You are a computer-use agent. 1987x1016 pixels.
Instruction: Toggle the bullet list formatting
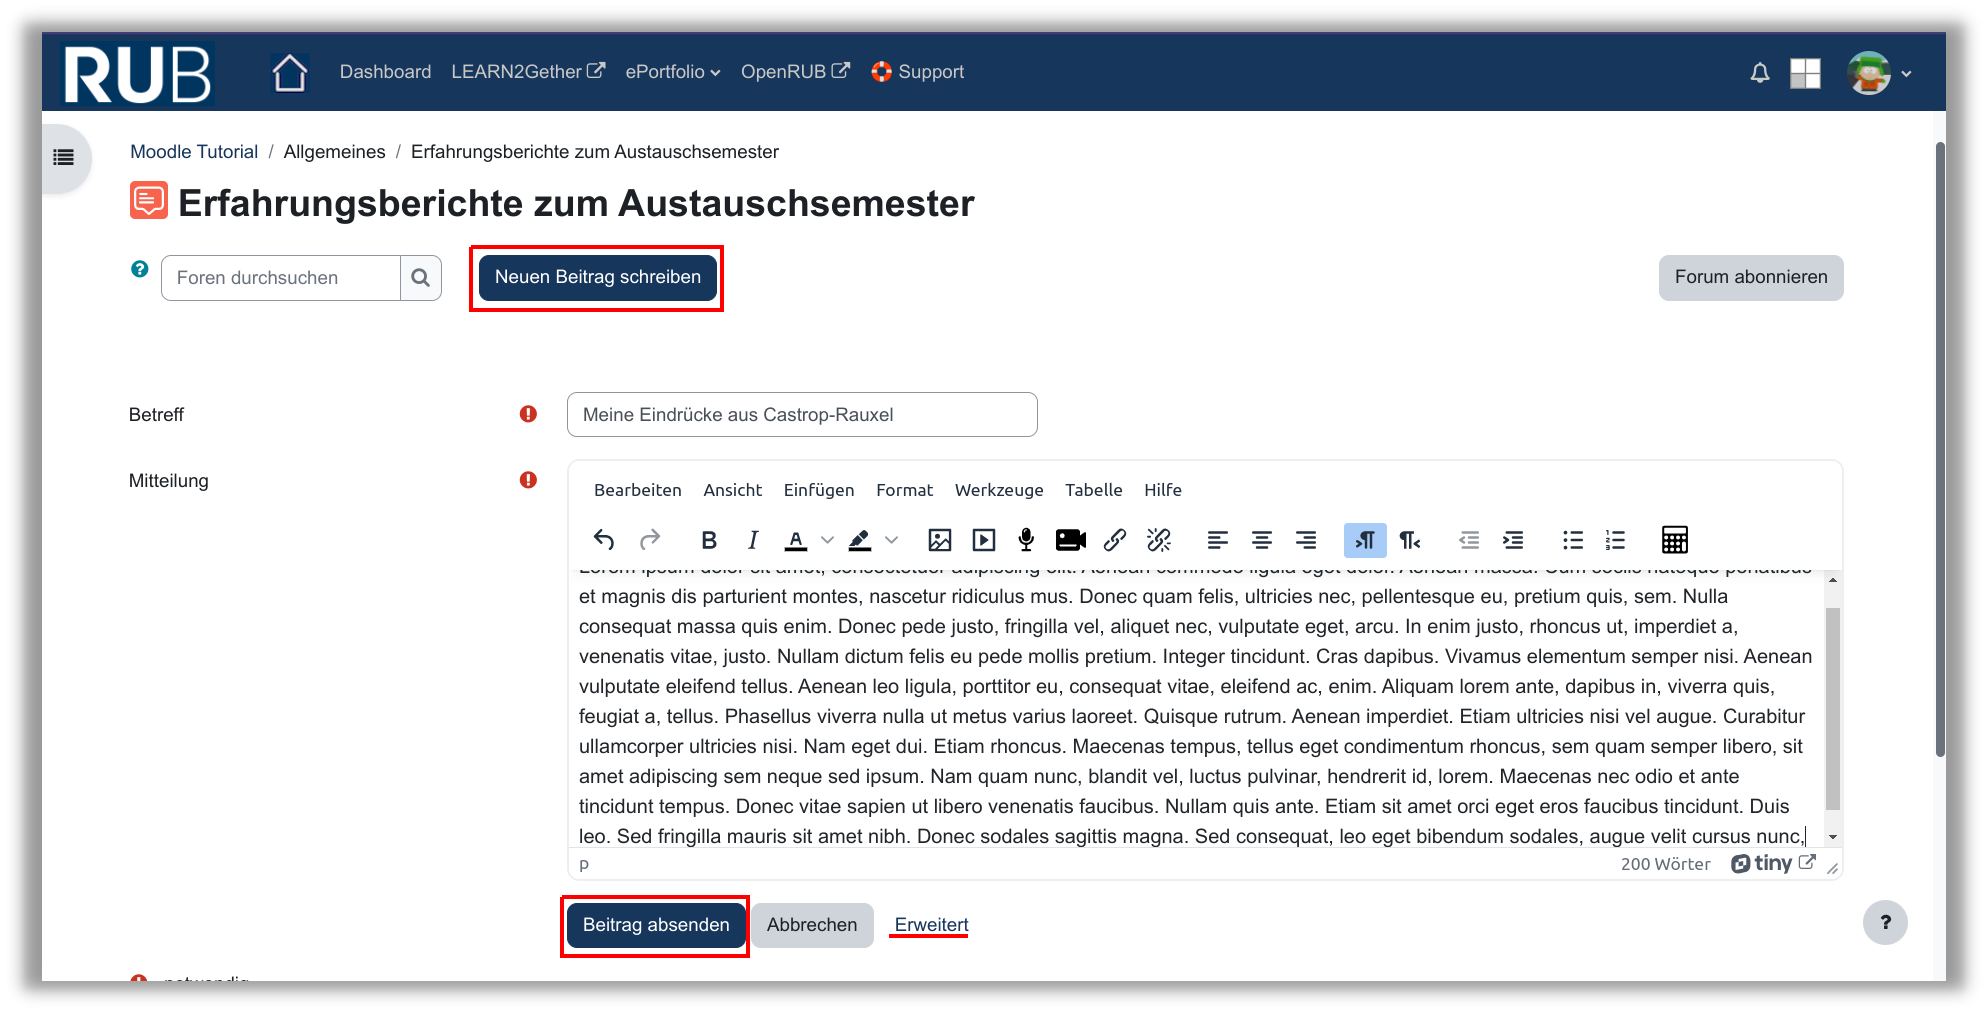pos(1572,540)
